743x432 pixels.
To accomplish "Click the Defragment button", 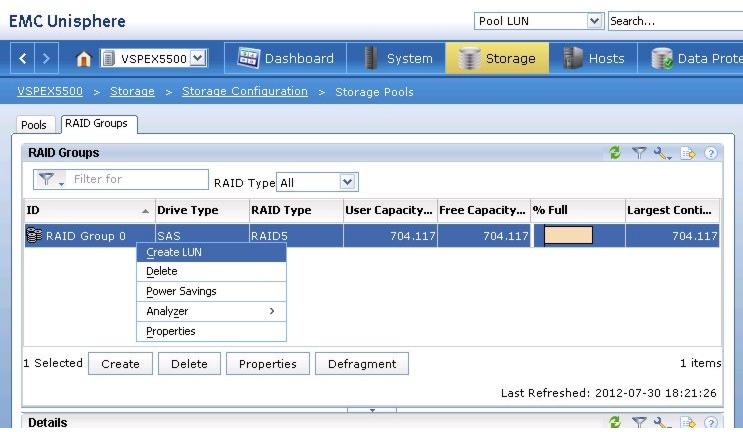I will pos(362,364).
